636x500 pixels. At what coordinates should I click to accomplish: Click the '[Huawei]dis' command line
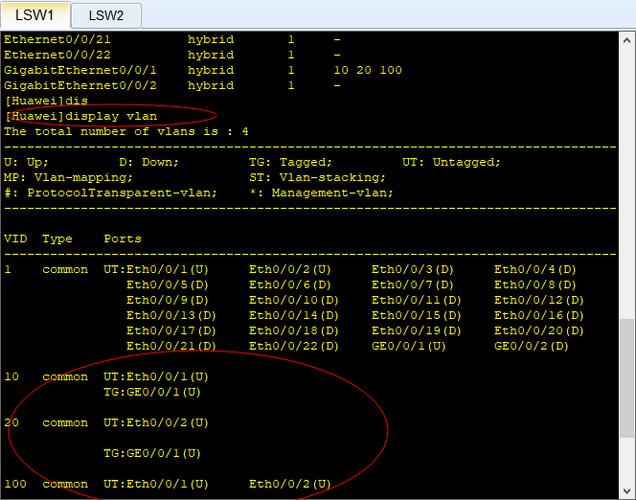click(46, 101)
